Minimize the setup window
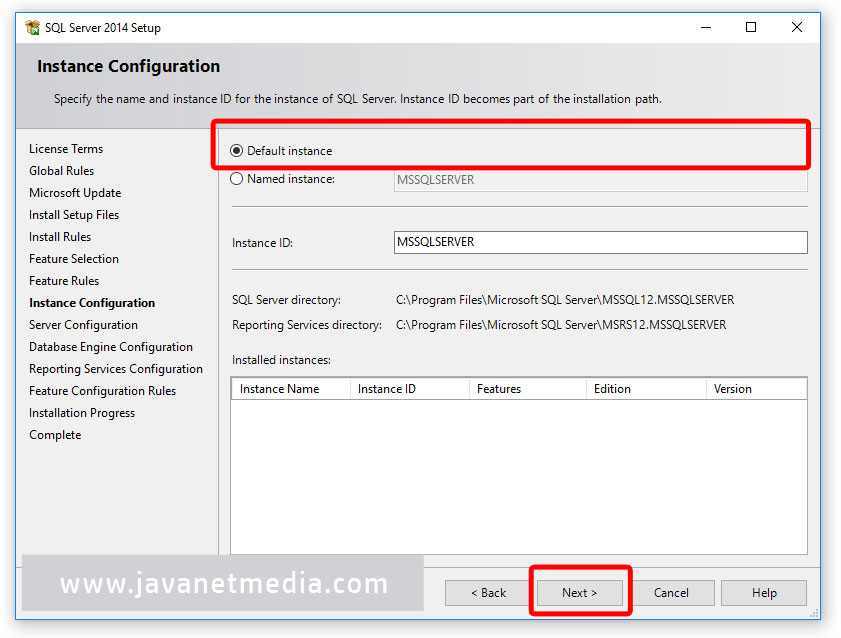The image size is (841, 638). coord(706,27)
